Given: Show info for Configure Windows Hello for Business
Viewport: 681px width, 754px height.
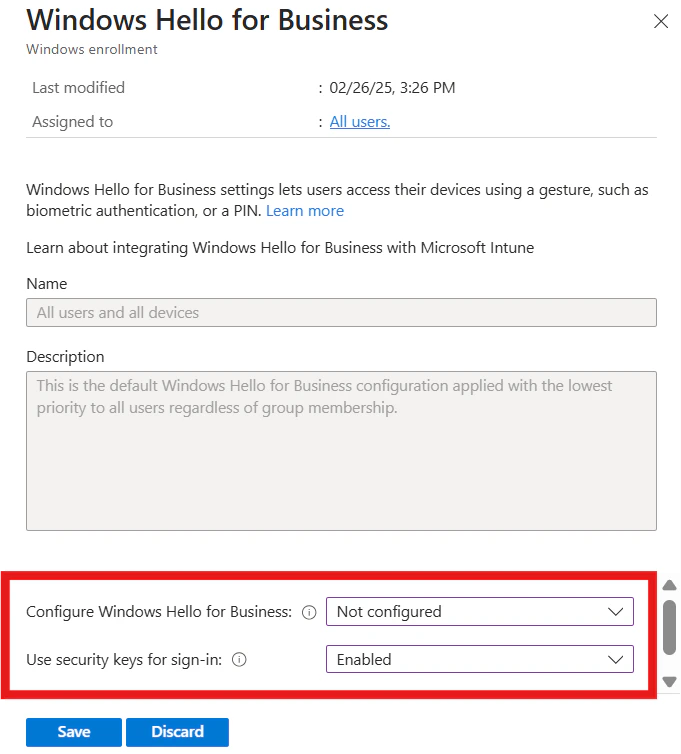Looking at the screenshot, I should tap(309, 612).
